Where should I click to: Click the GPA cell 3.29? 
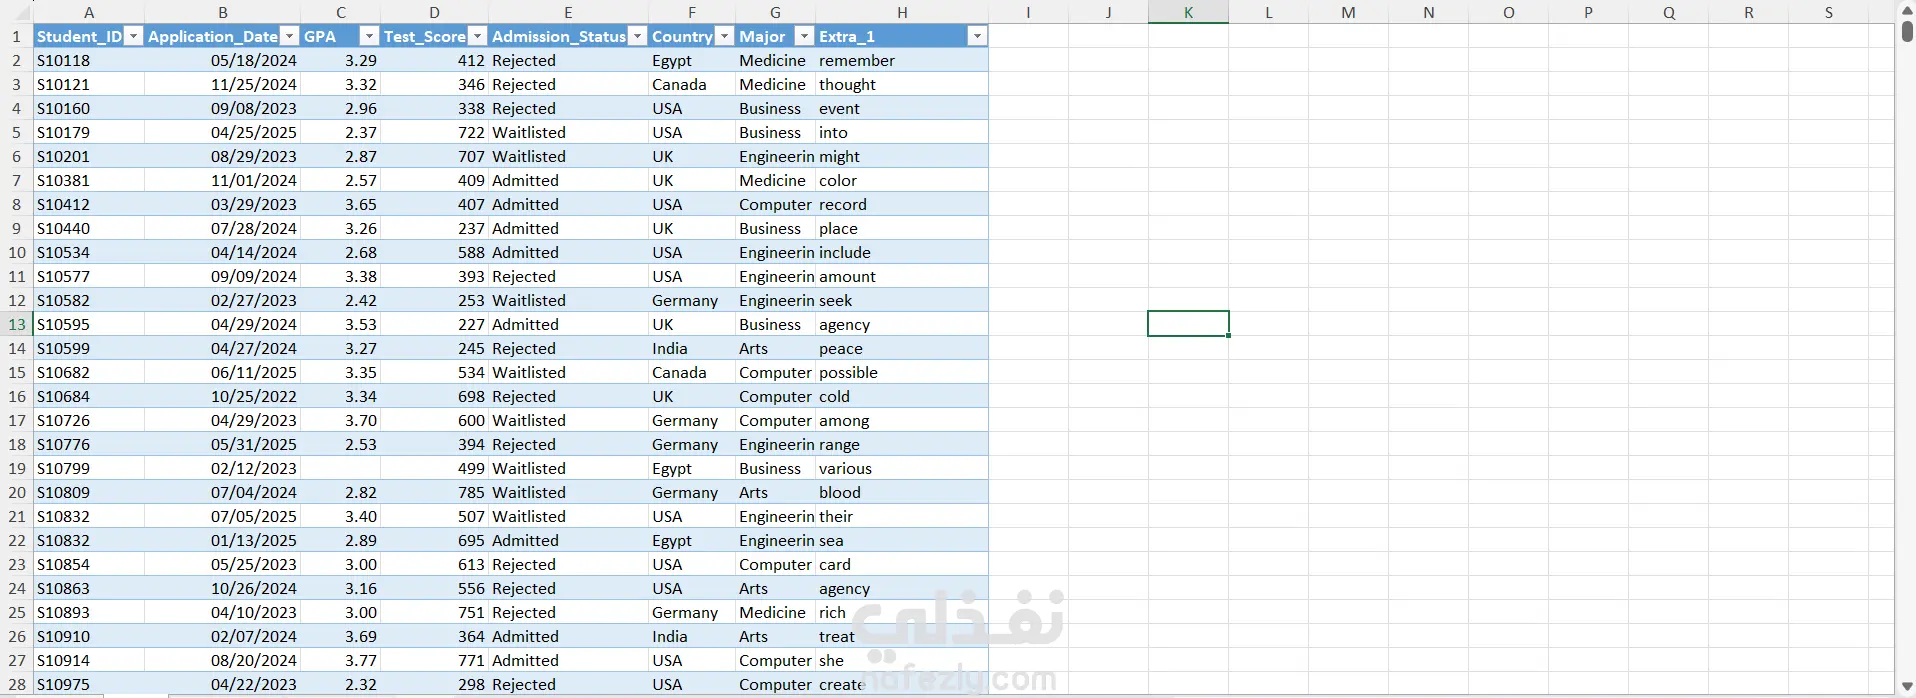pyautogui.click(x=340, y=60)
